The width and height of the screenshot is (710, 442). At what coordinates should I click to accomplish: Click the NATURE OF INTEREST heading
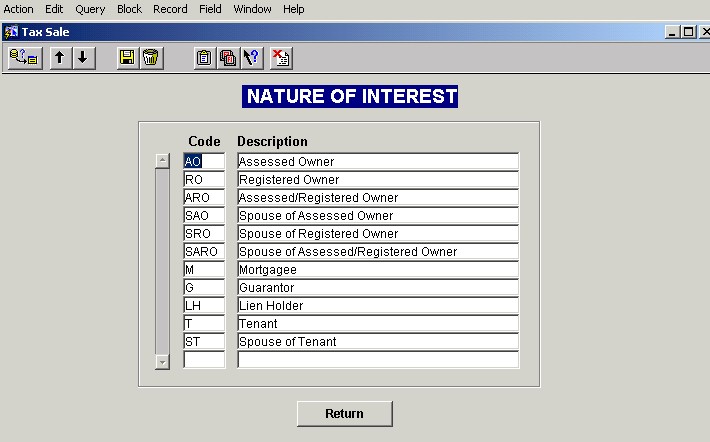tap(350, 96)
